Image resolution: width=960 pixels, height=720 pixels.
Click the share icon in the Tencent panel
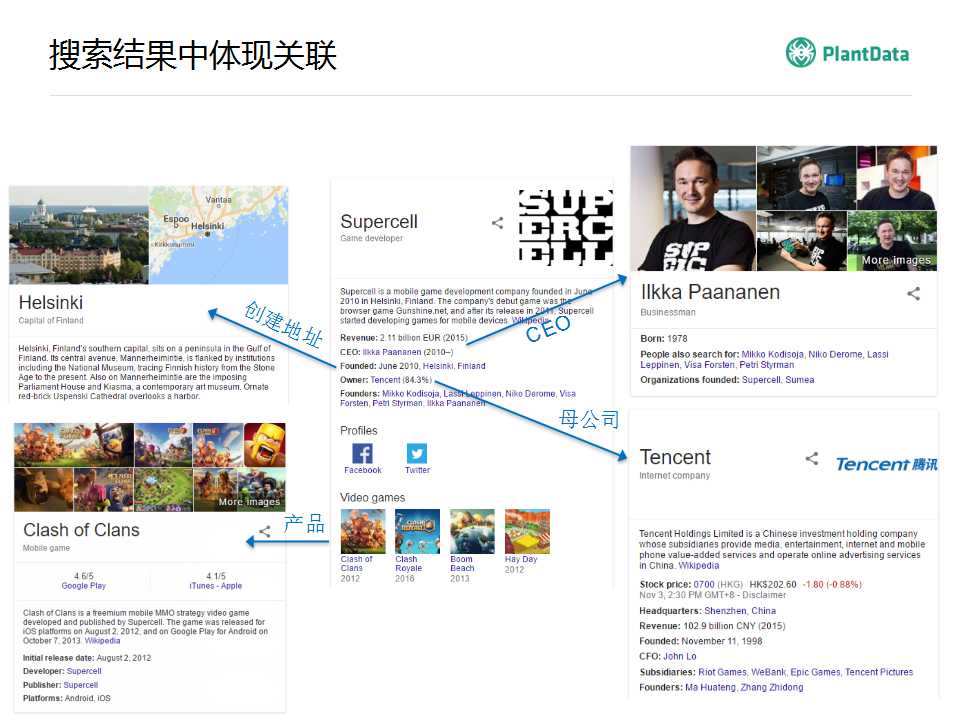812,459
